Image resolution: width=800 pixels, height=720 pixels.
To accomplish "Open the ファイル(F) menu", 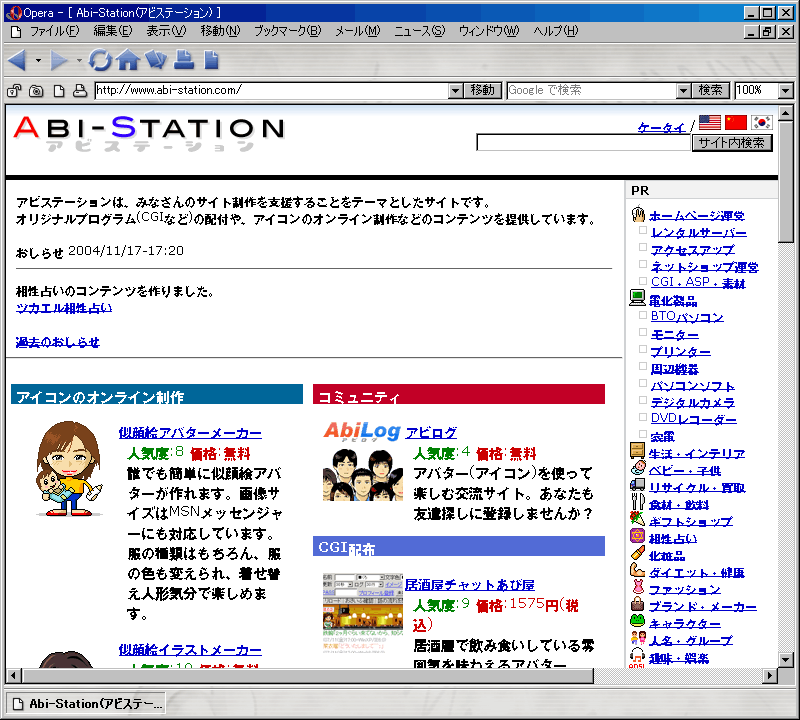I will click(x=54, y=31).
